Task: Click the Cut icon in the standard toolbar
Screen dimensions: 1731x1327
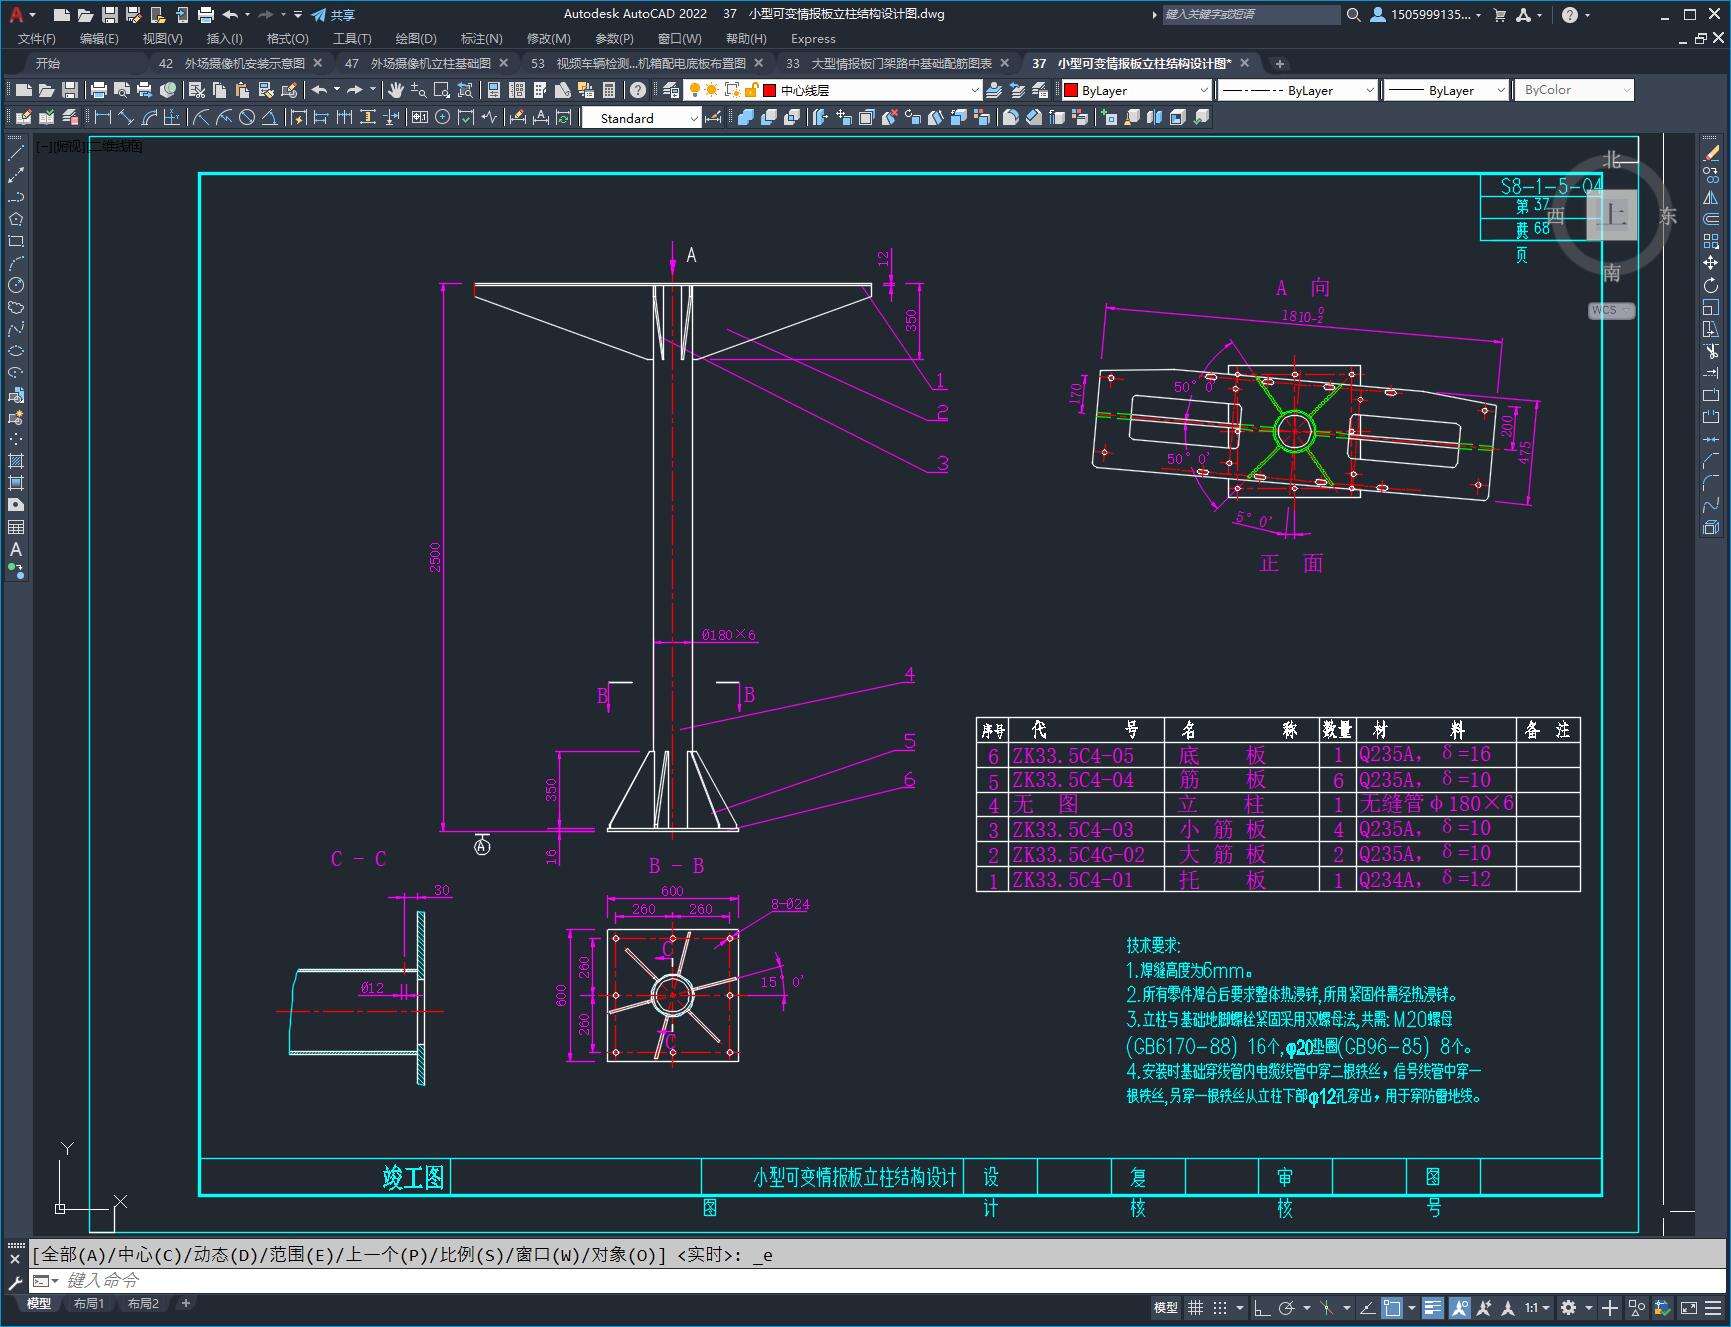Action: pyautogui.click(x=198, y=90)
